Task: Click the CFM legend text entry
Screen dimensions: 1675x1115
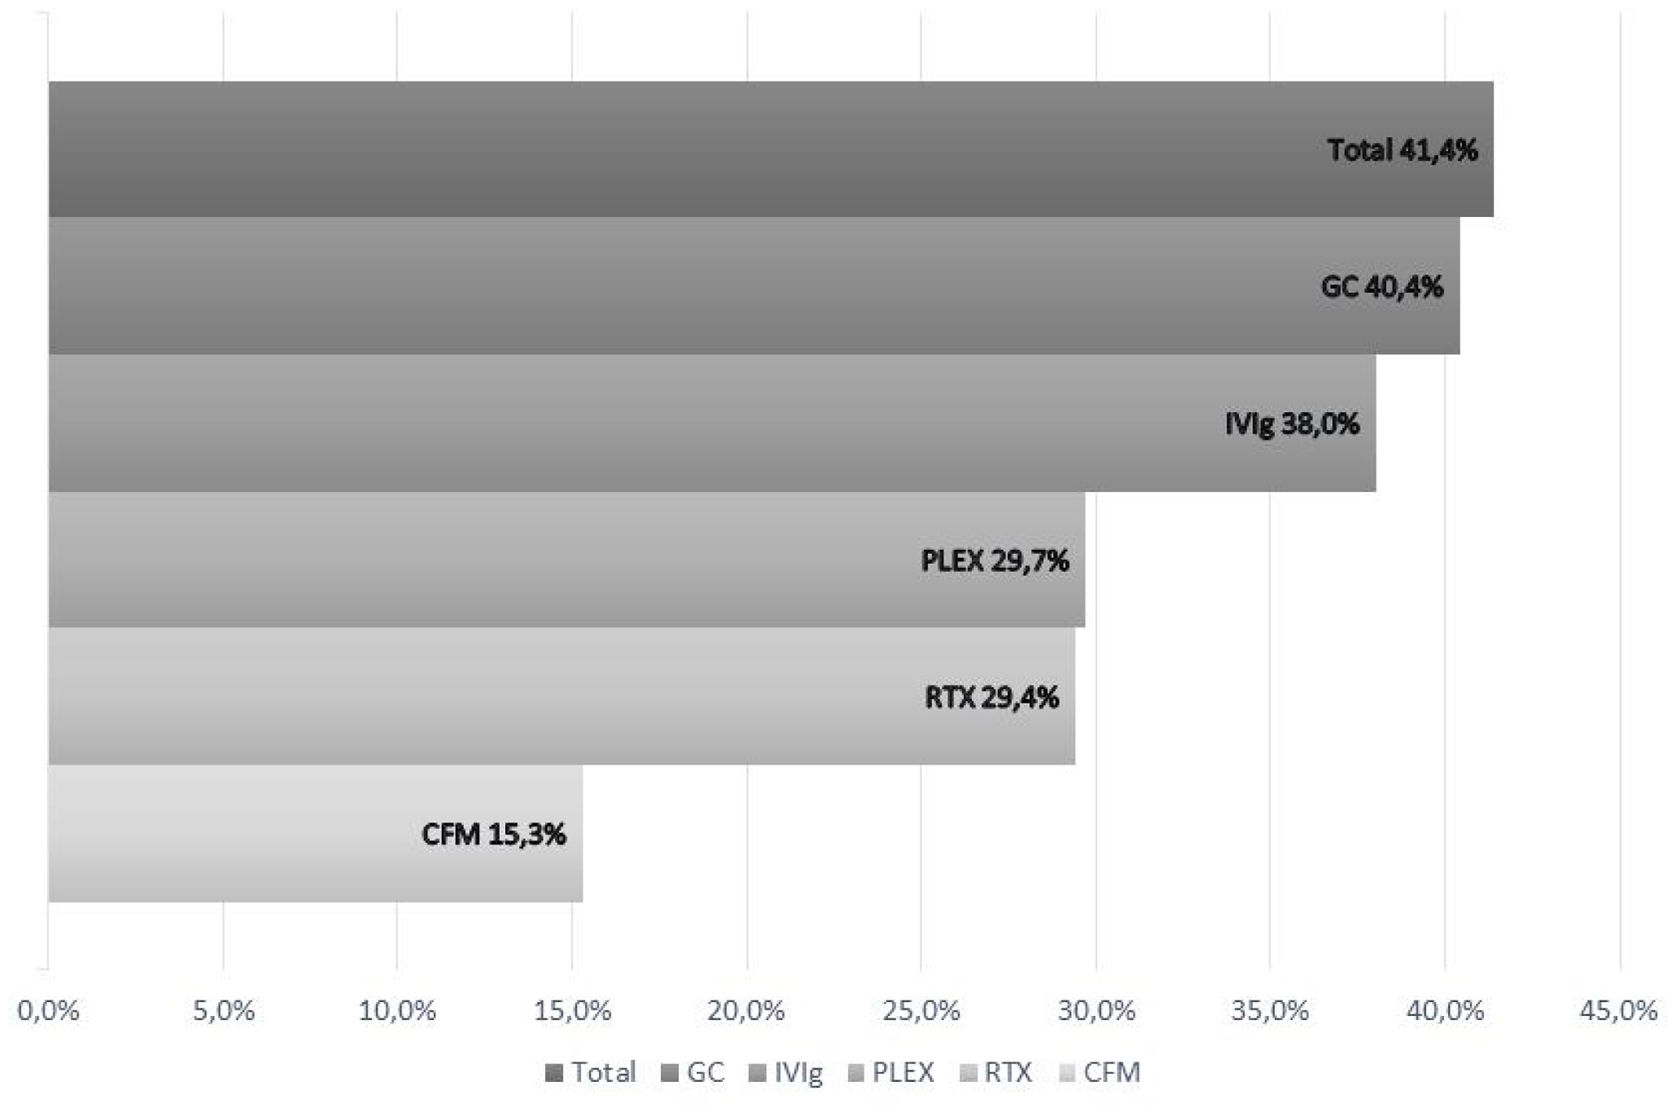Action: pos(1111,1073)
